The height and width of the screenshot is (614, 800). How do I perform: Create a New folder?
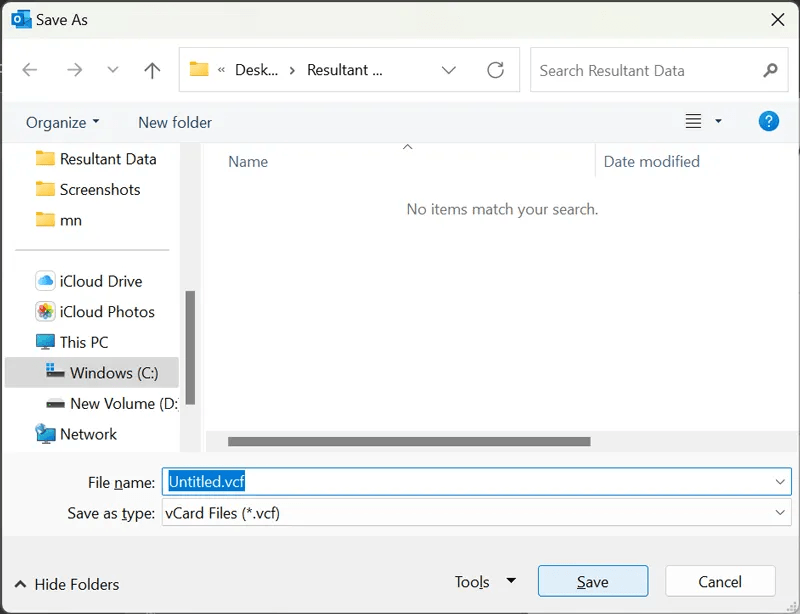point(175,122)
